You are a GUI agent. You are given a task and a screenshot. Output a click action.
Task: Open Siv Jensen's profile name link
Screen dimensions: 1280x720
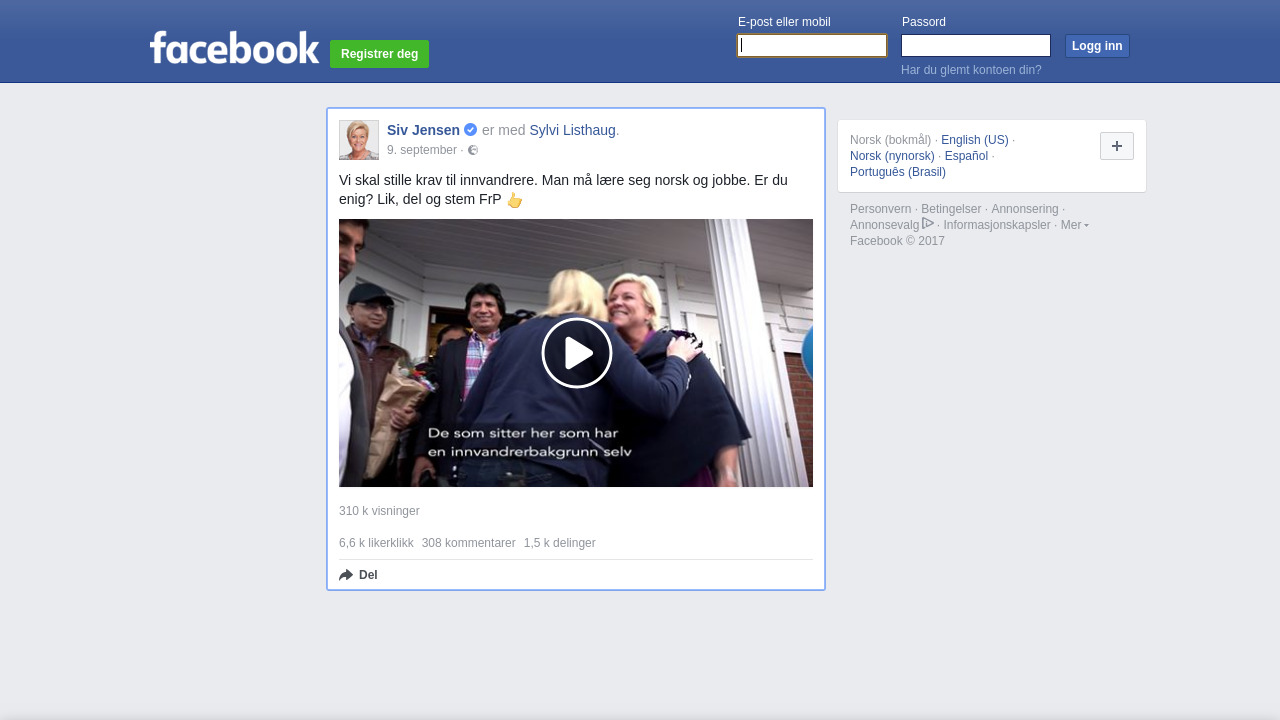pyautogui.click(x=423, y=130)
